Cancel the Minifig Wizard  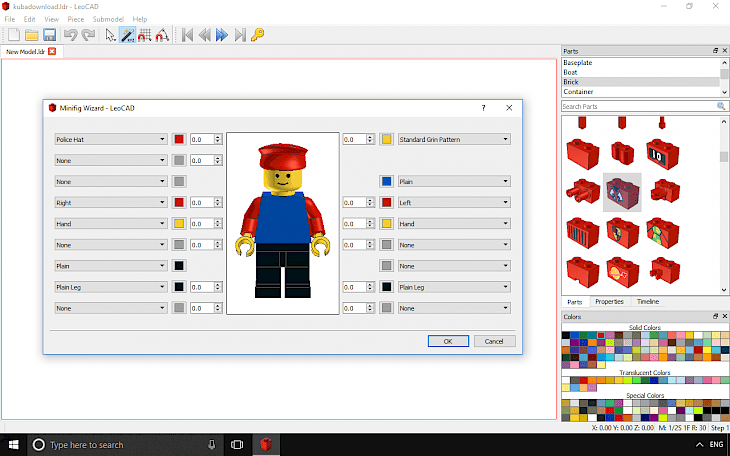click(494, 341)
